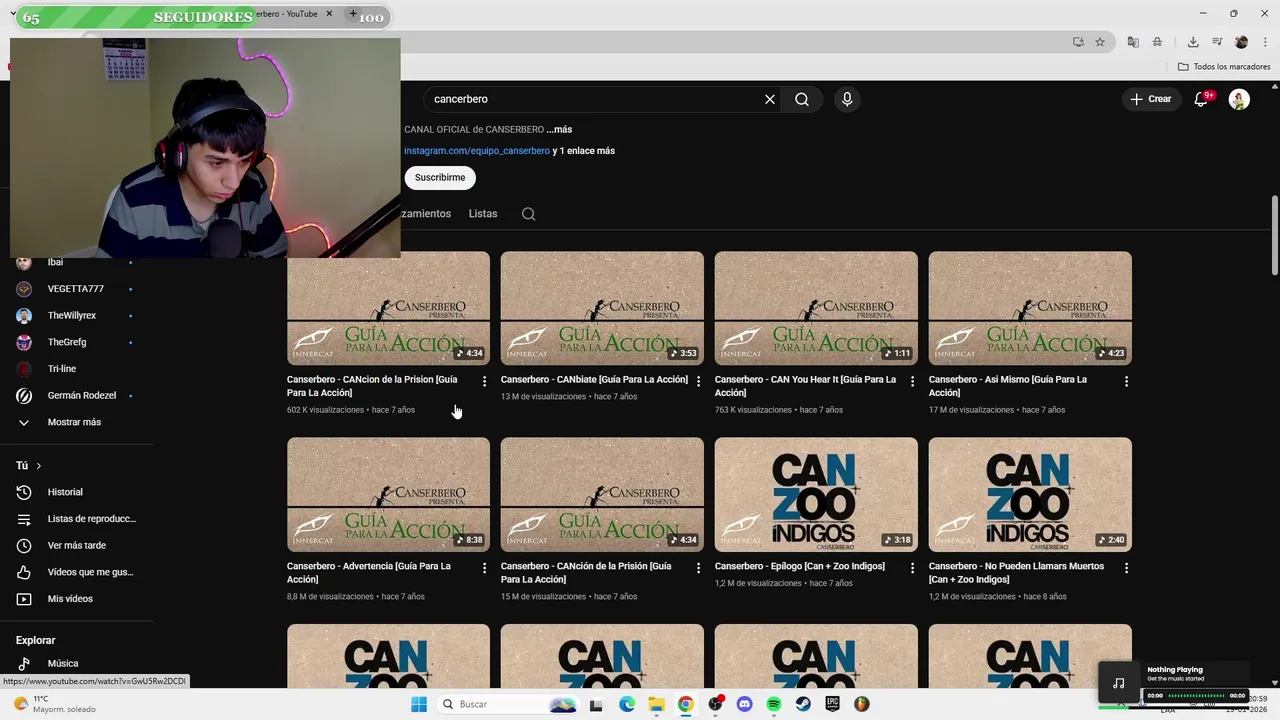The width and height of the screenshot is (1280, 720).
Task: Open the 'y 1 enlace más' links
Action: point(584,151)
